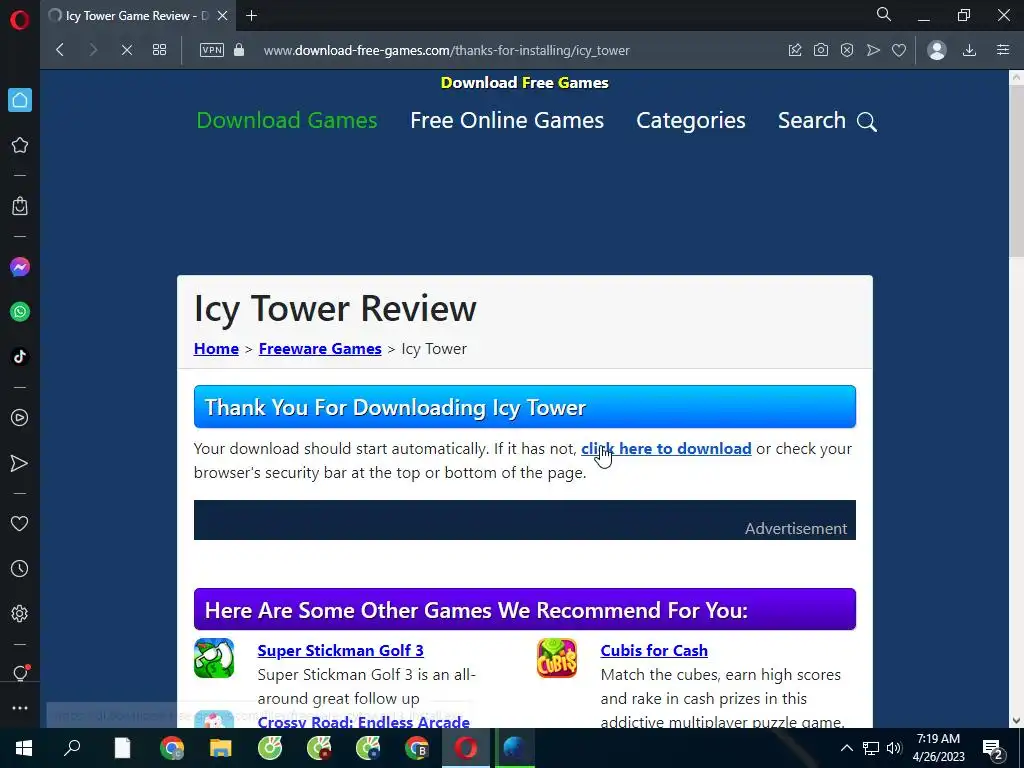The image size is (1024, 768).
Task: Open the Download Free Games site logo
Action: [x=524, y=83]
